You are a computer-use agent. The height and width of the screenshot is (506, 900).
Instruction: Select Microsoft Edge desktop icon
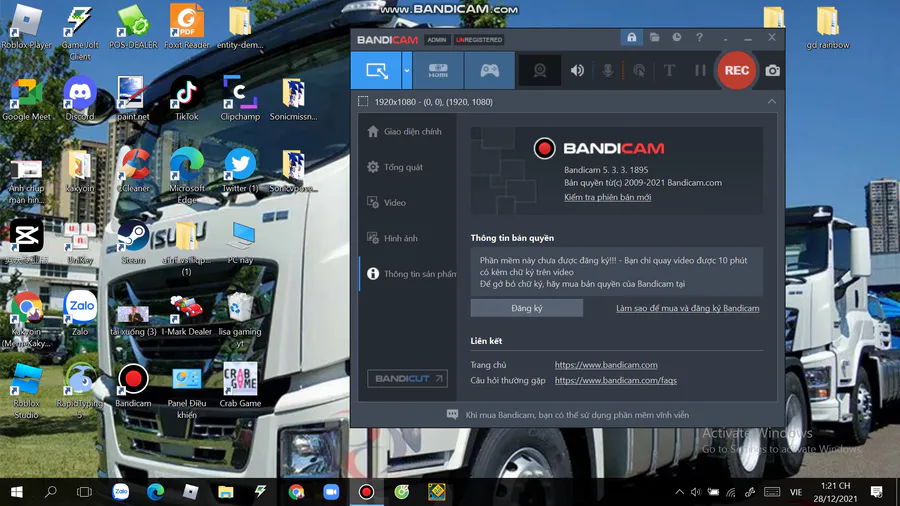click(x=187, y=176)
